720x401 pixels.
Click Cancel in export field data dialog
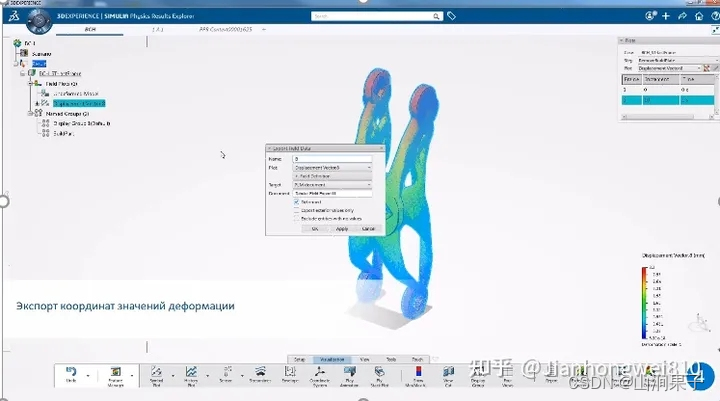(368, 229)
